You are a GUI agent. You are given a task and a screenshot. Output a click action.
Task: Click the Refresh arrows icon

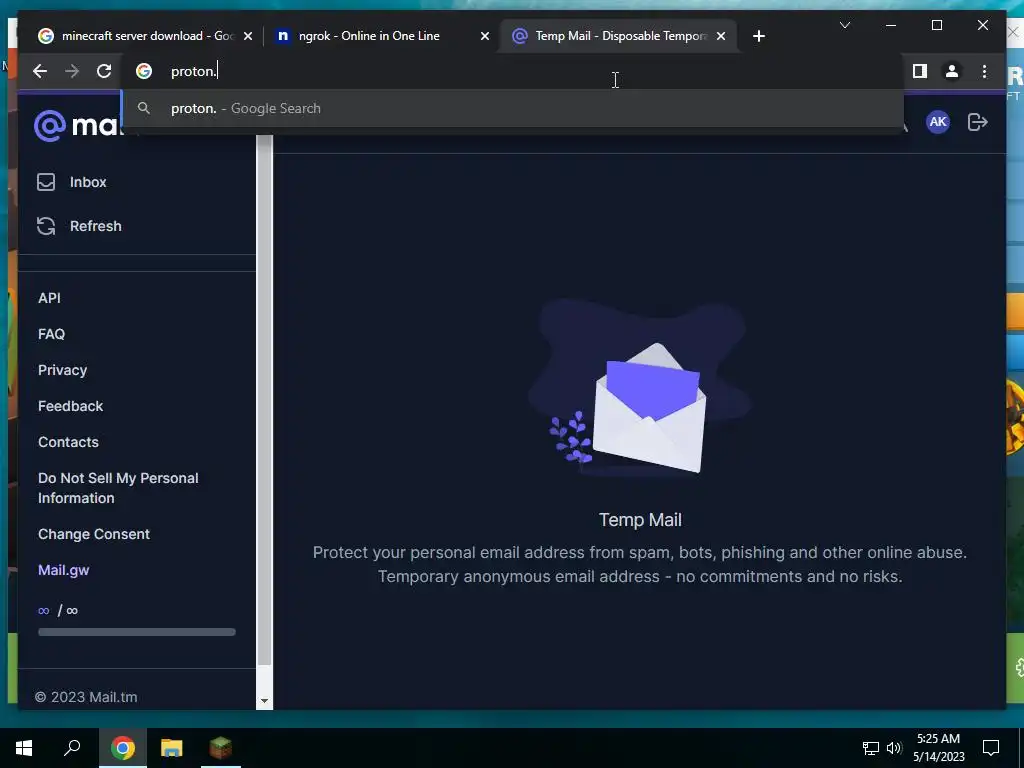[x=46, y=226]
